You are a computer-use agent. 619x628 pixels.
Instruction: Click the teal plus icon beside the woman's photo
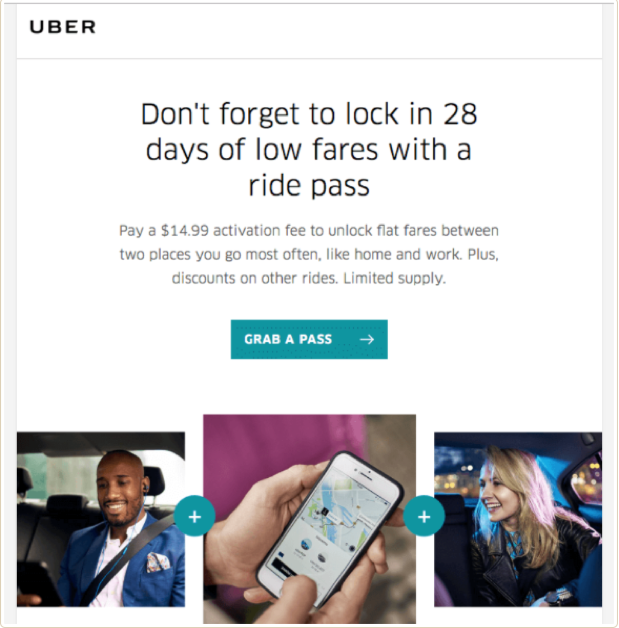[x=424, y=516]
